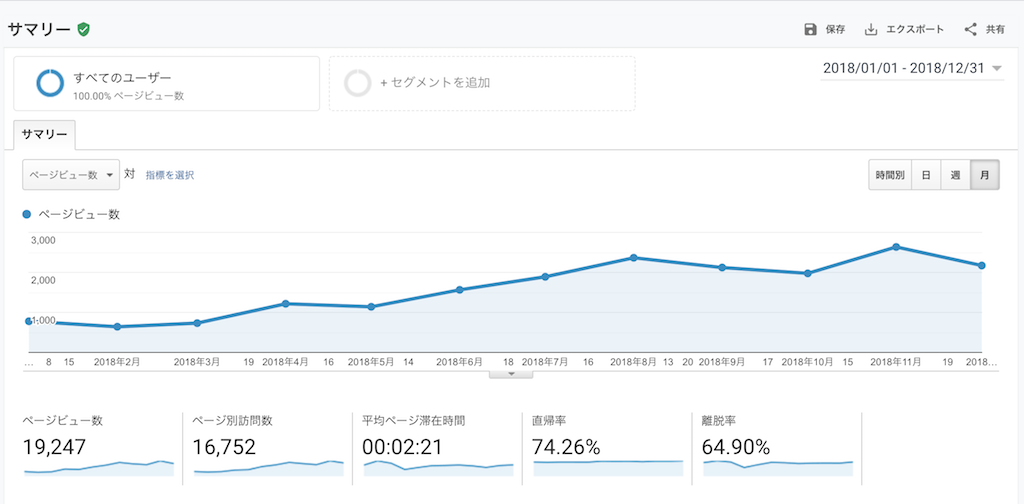Click the 16,752 unique pageviews value
This screenshot has width=1024, height=504.
225,447
